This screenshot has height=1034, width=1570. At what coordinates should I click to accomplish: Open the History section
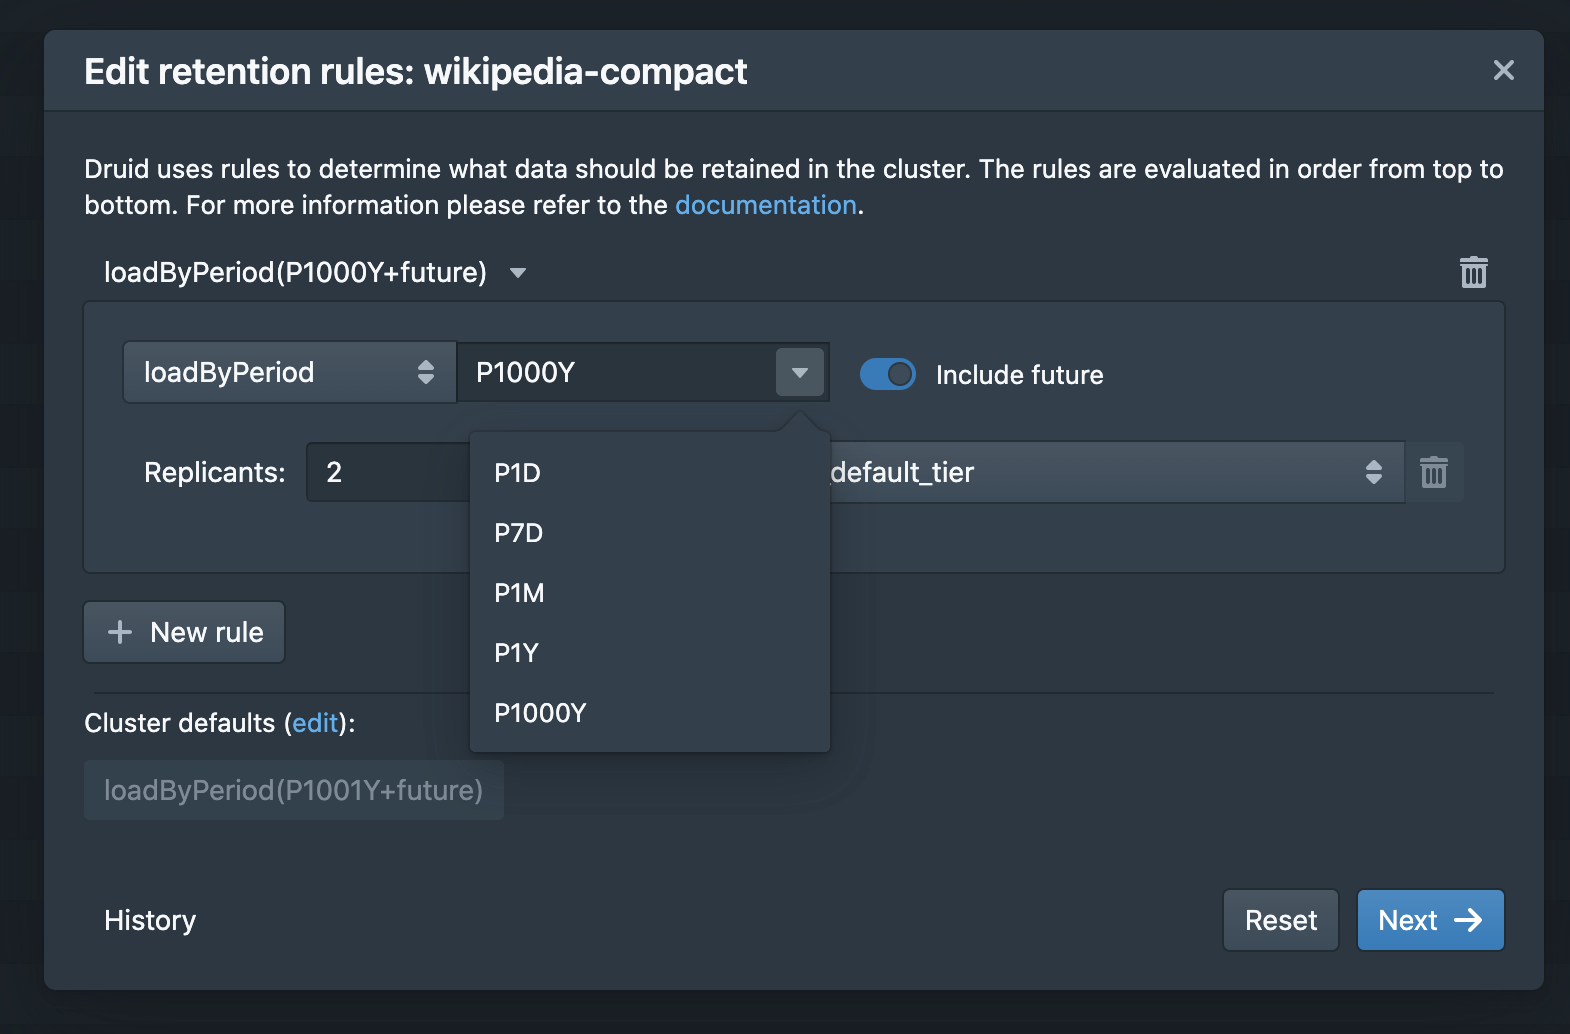(150, 920)
